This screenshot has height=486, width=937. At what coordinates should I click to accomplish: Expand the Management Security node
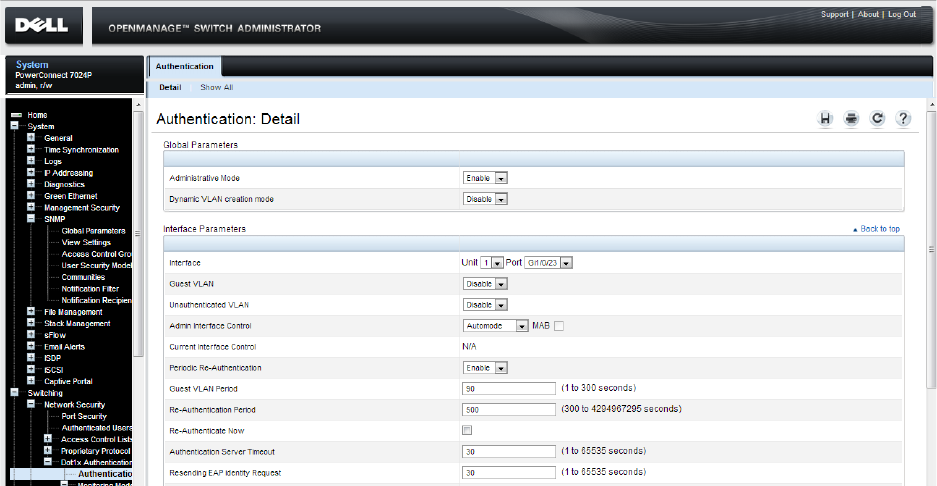[x=31, y=207]
